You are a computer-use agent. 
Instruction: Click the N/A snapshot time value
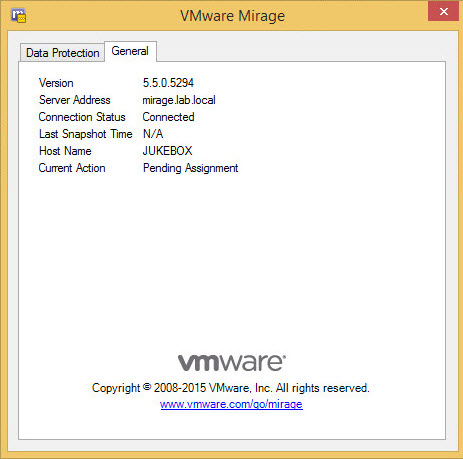pos(153,134)
